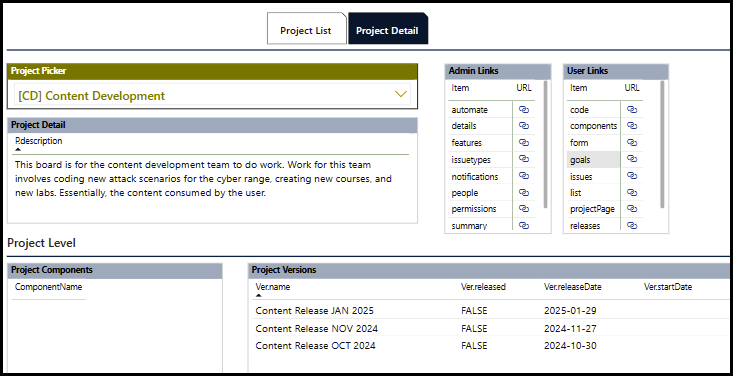Open the features admin link icon
This screenshot has height=376, width=733.
(x=524, y=143)
